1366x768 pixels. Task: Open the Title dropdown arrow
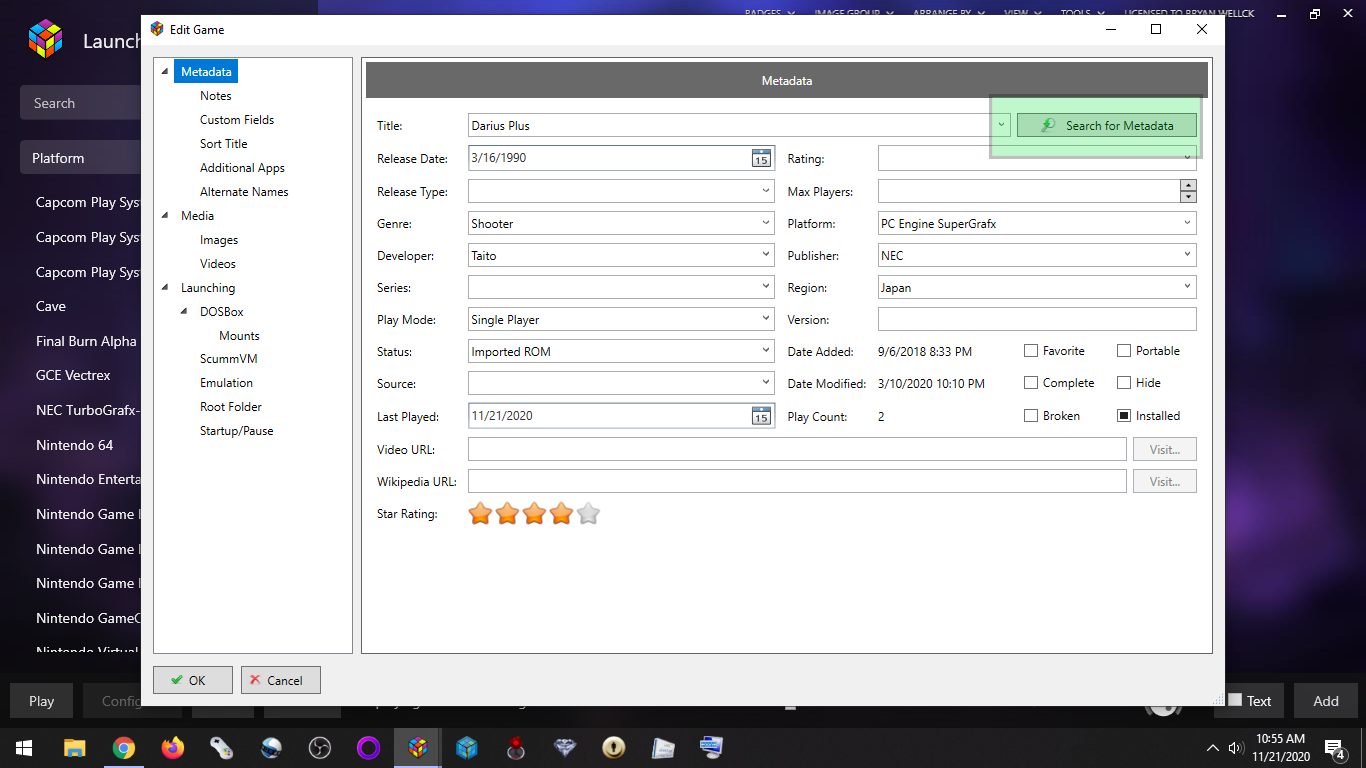tap(1003, 125)
